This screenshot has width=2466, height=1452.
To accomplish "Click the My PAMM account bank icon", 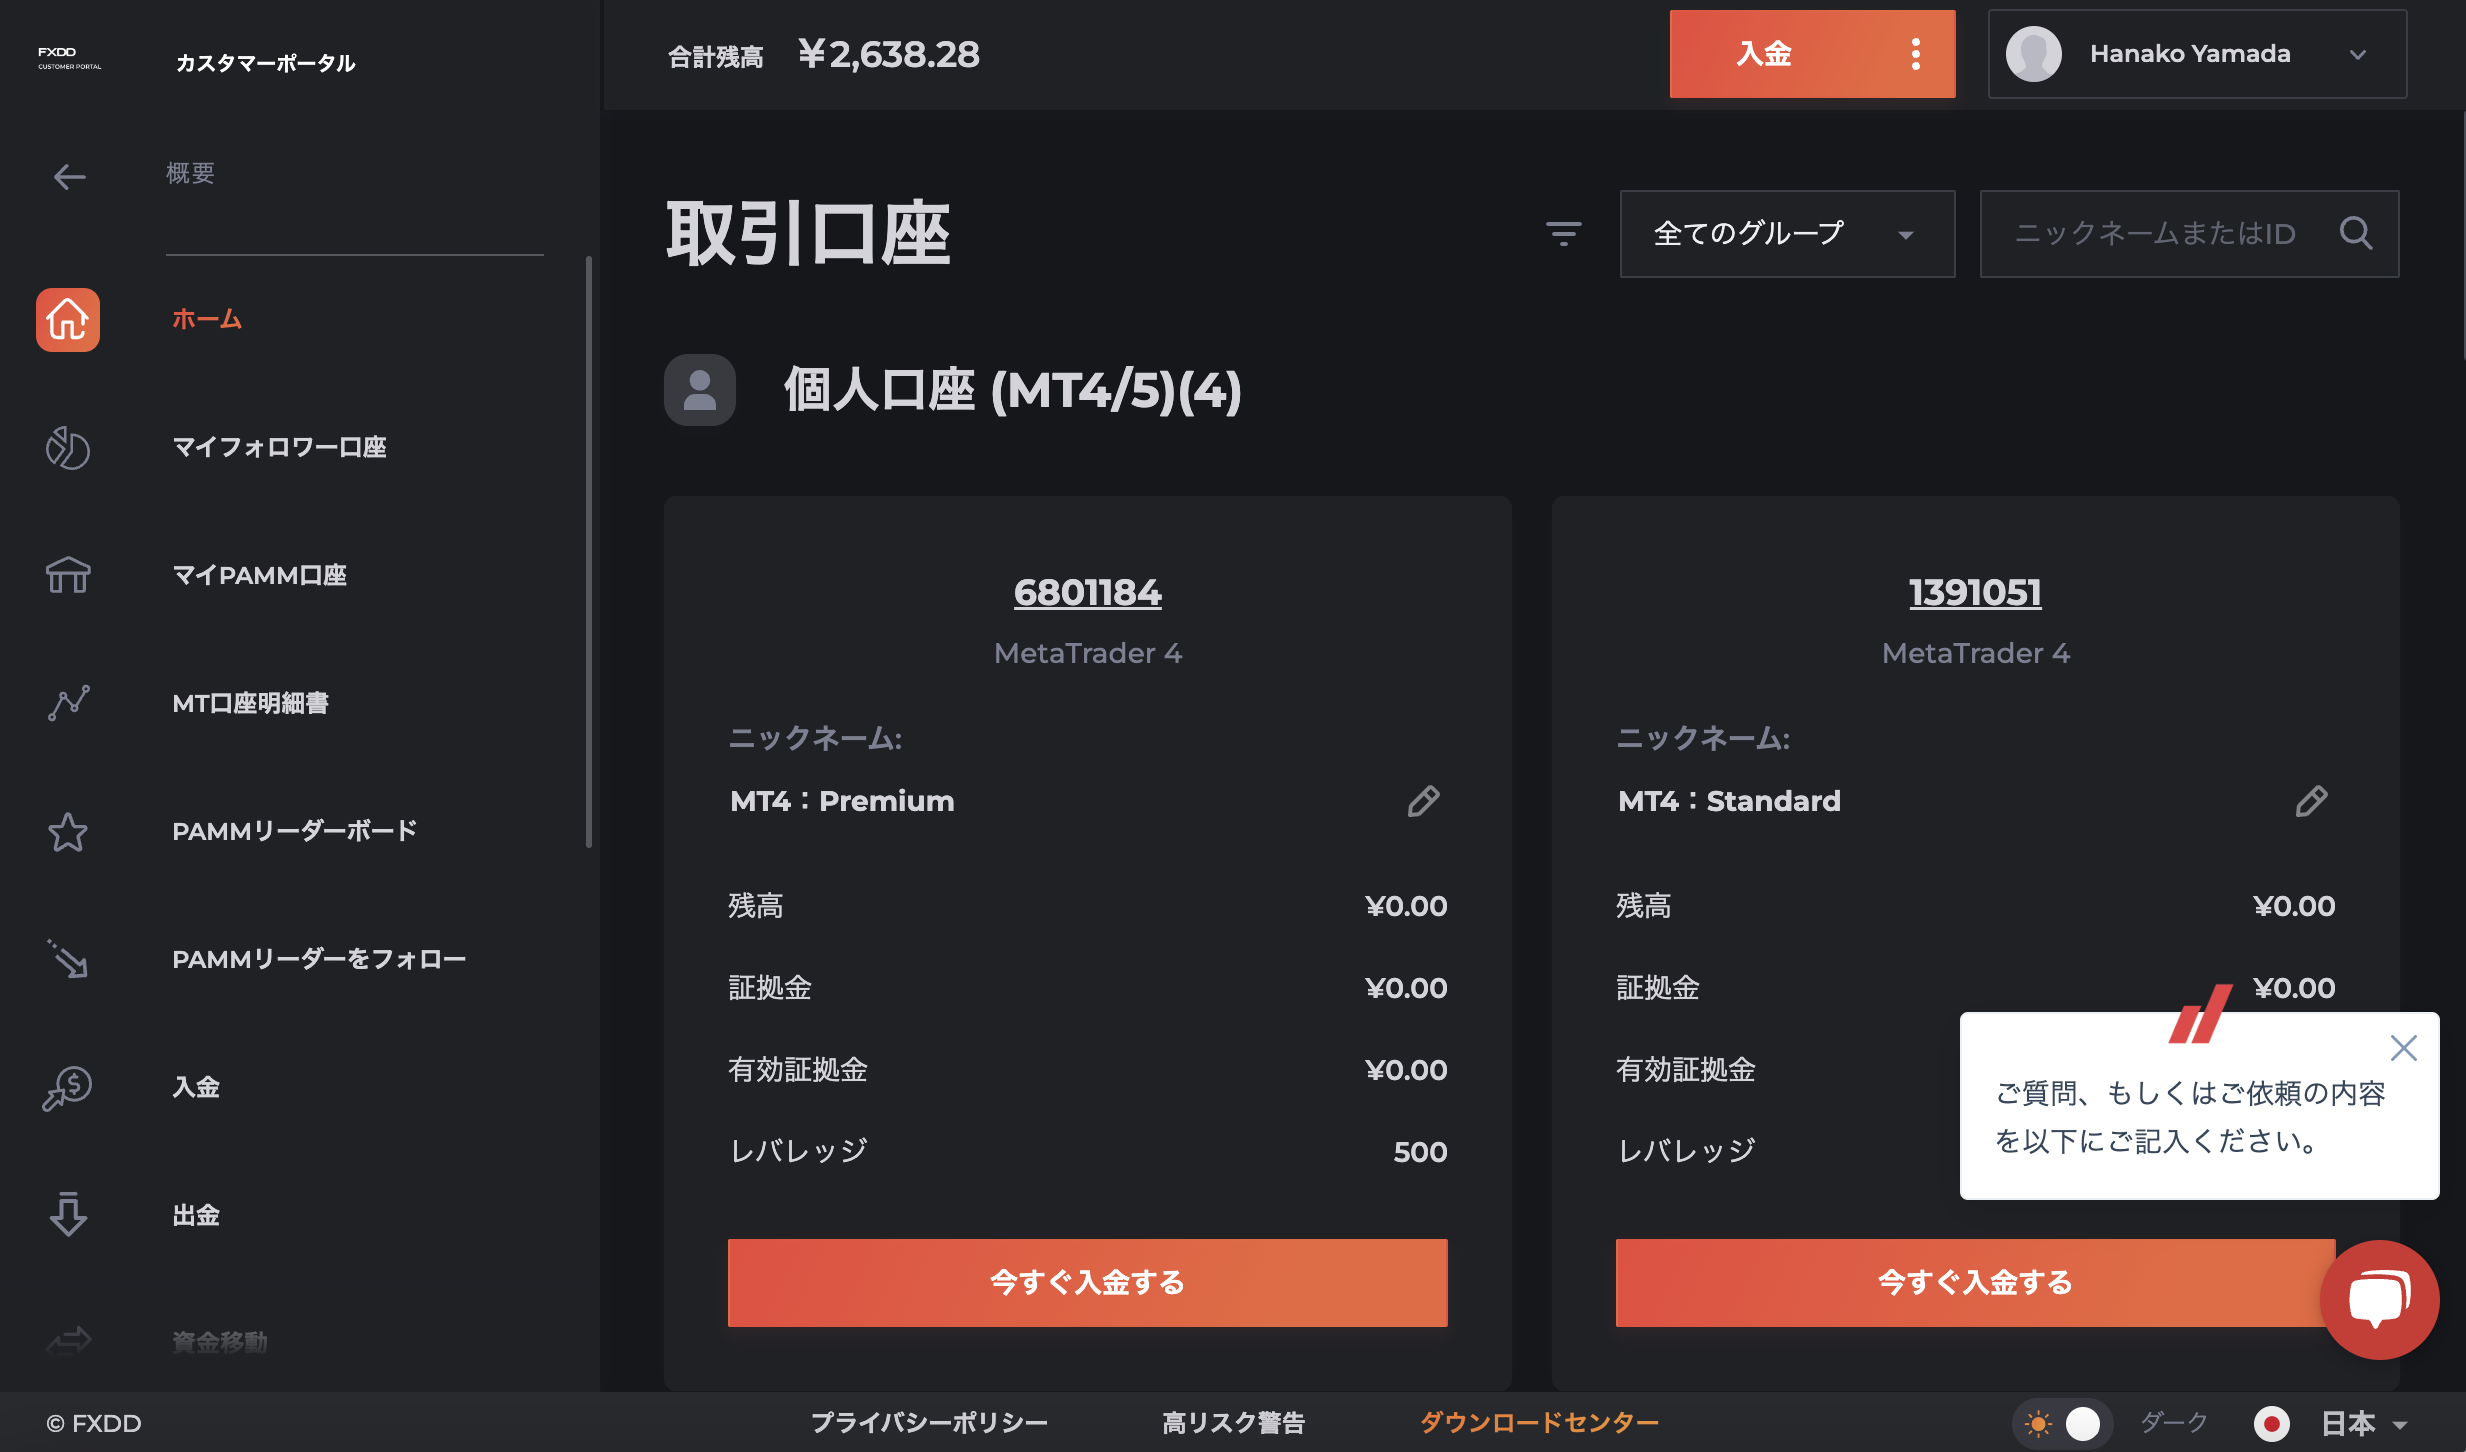I will 68,575.
